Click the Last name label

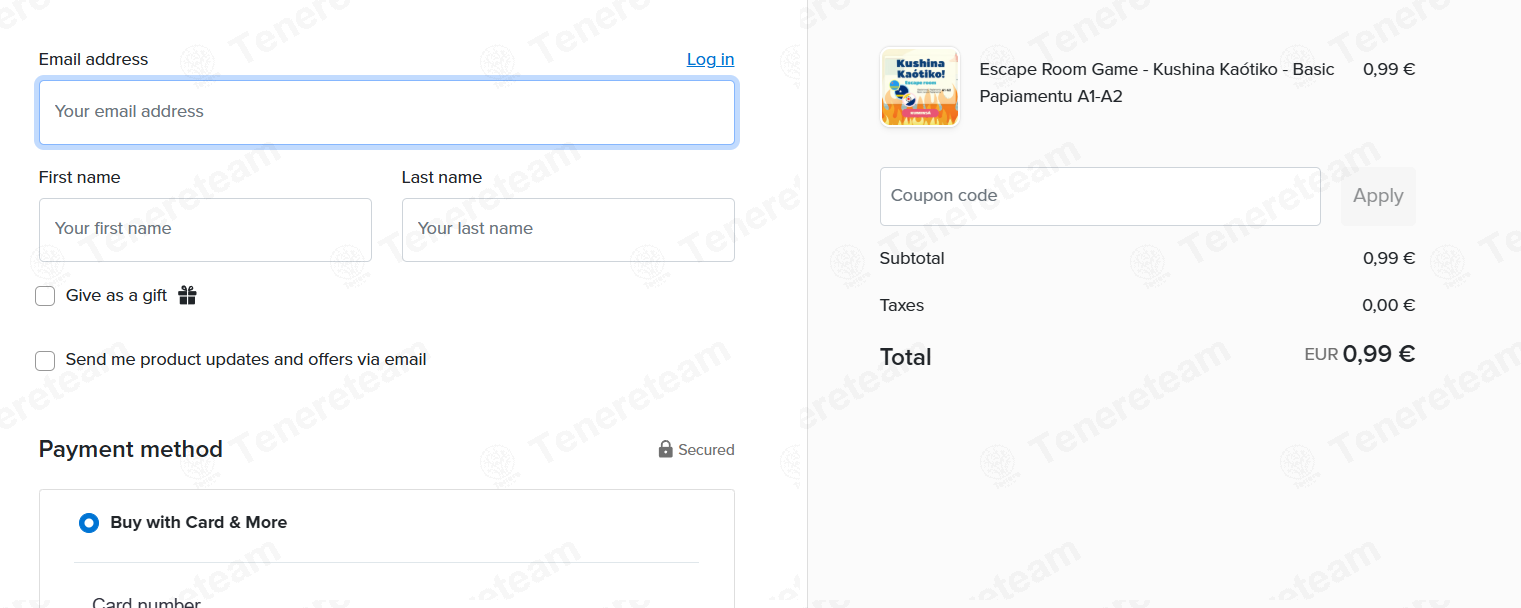click(442, 177)
